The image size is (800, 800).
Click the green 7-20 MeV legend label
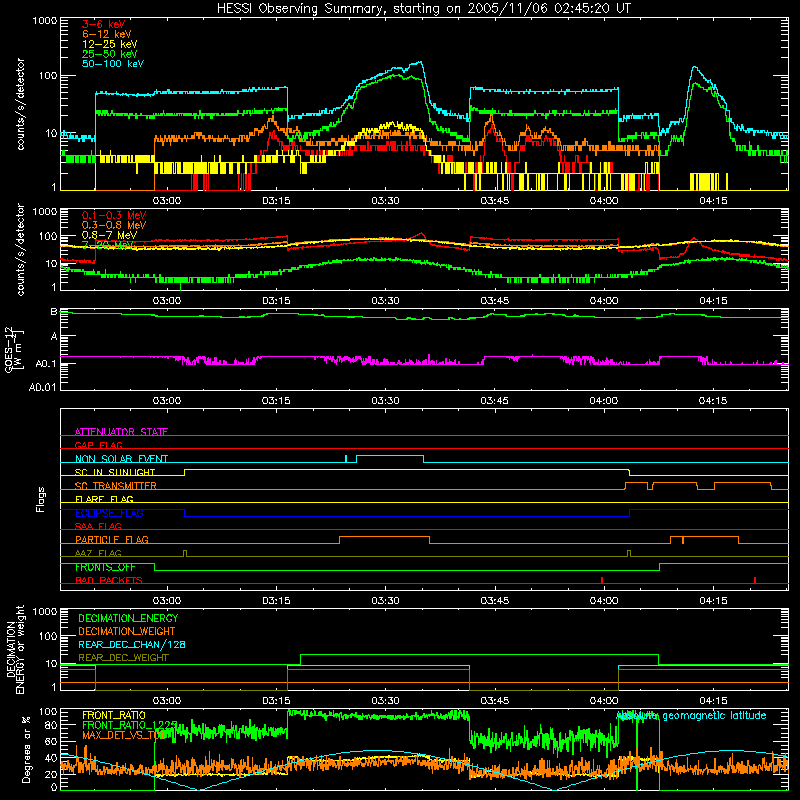(x=108, y=245)
